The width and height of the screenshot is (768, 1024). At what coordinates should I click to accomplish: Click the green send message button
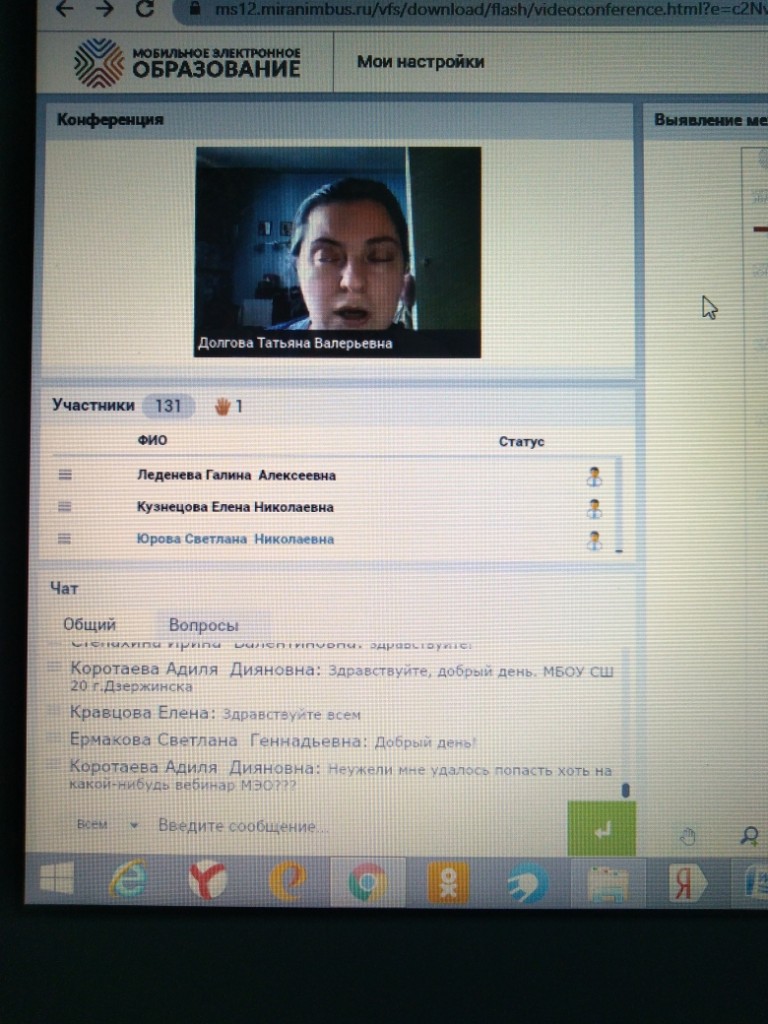601,829
